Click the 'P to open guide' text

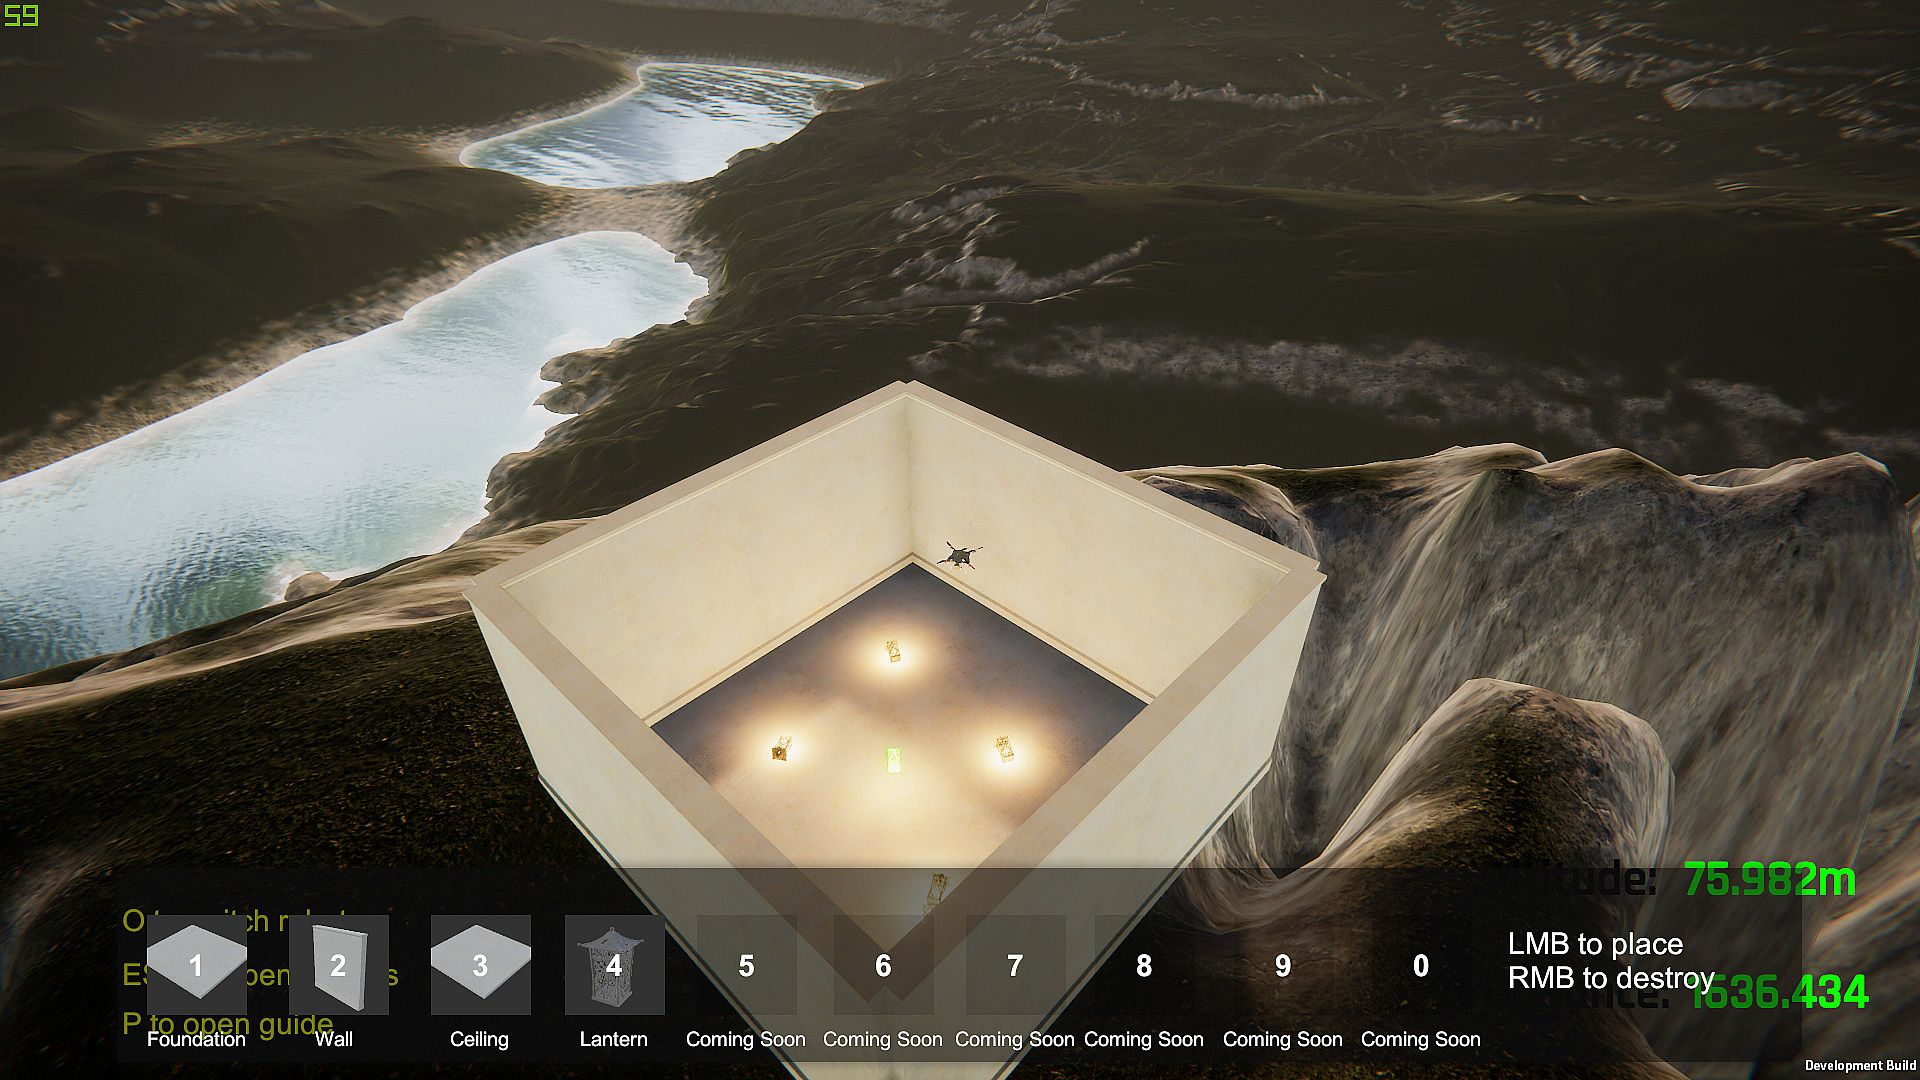pos(227,1023)
